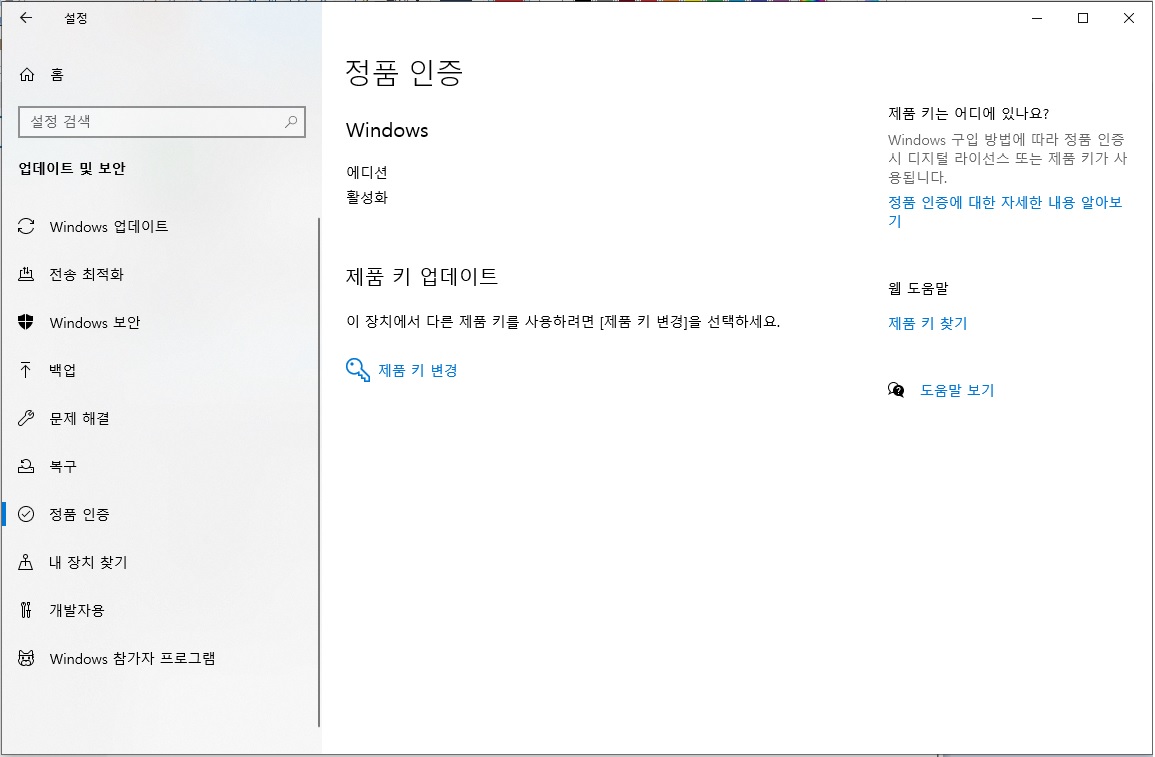Click the sidebar vertical scrollbar

(x=319, y=471)
